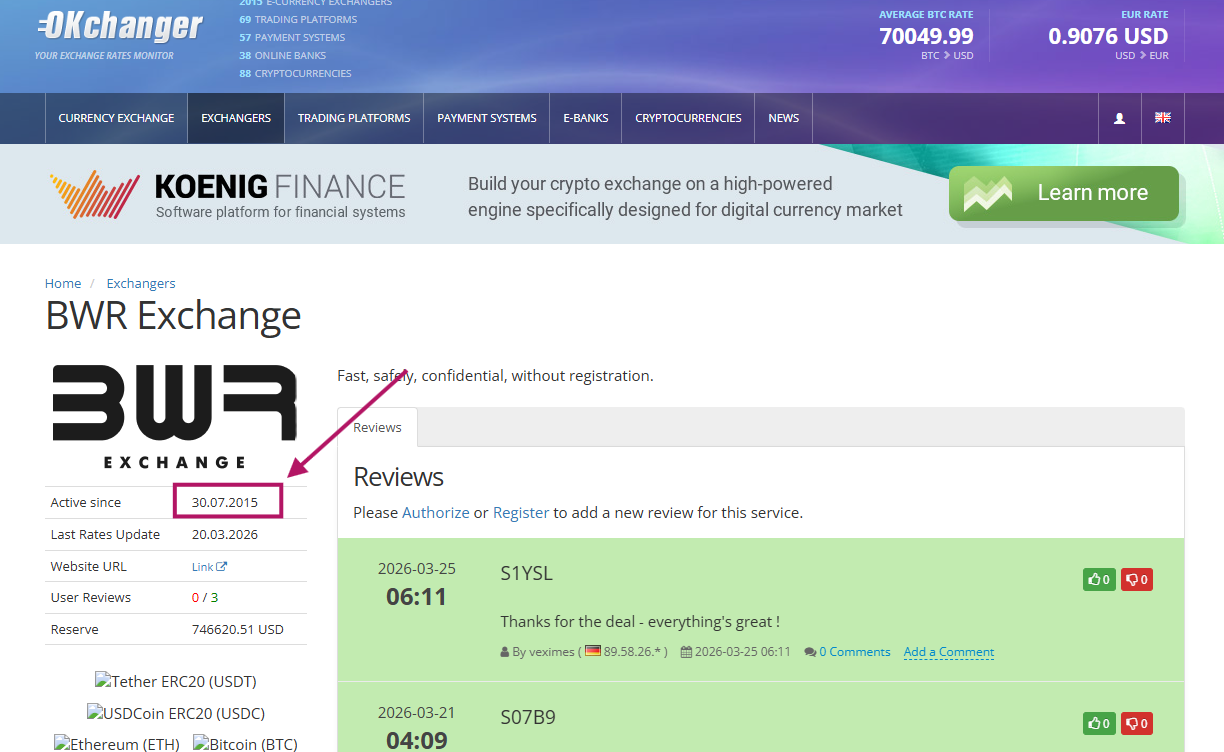Click the Bitcoin (BTC) currency image
Image resolution: width=1224 pixels, height=752 pixels.
click(245, 743)
